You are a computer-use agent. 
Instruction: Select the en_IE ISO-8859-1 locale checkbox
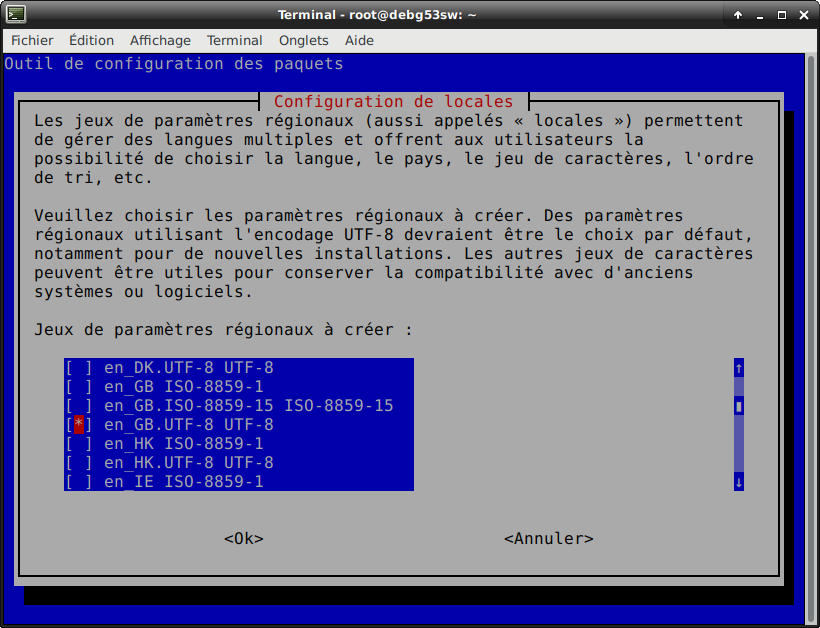[78, 482]
